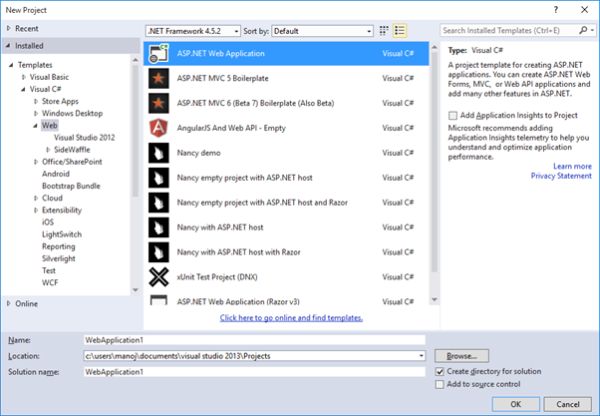Click icon for Nancy with ASP.NET host with Razor
The width and height of the screenshot is (600, 416).
pyautogui.click(x=158, y=253)
